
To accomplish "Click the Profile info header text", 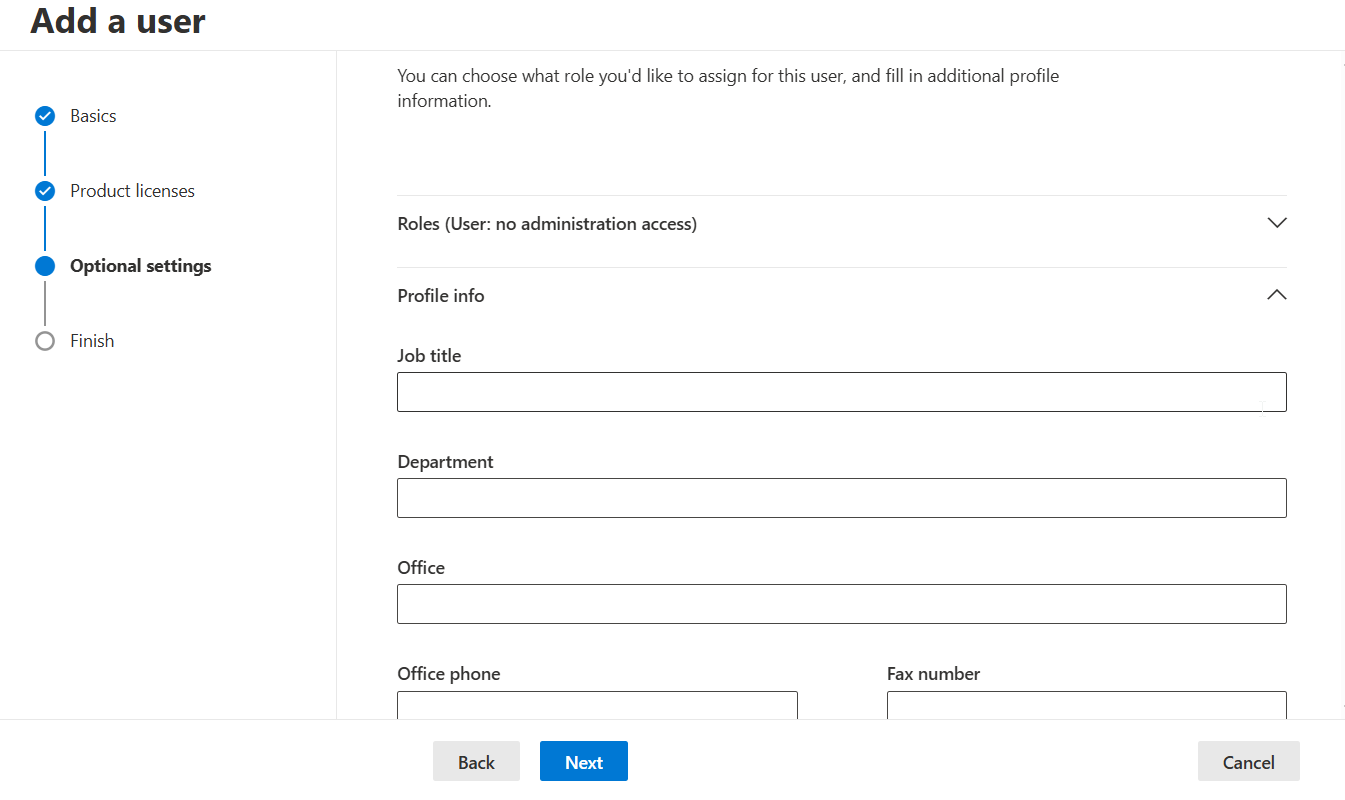I will click(x=441, y=296).
